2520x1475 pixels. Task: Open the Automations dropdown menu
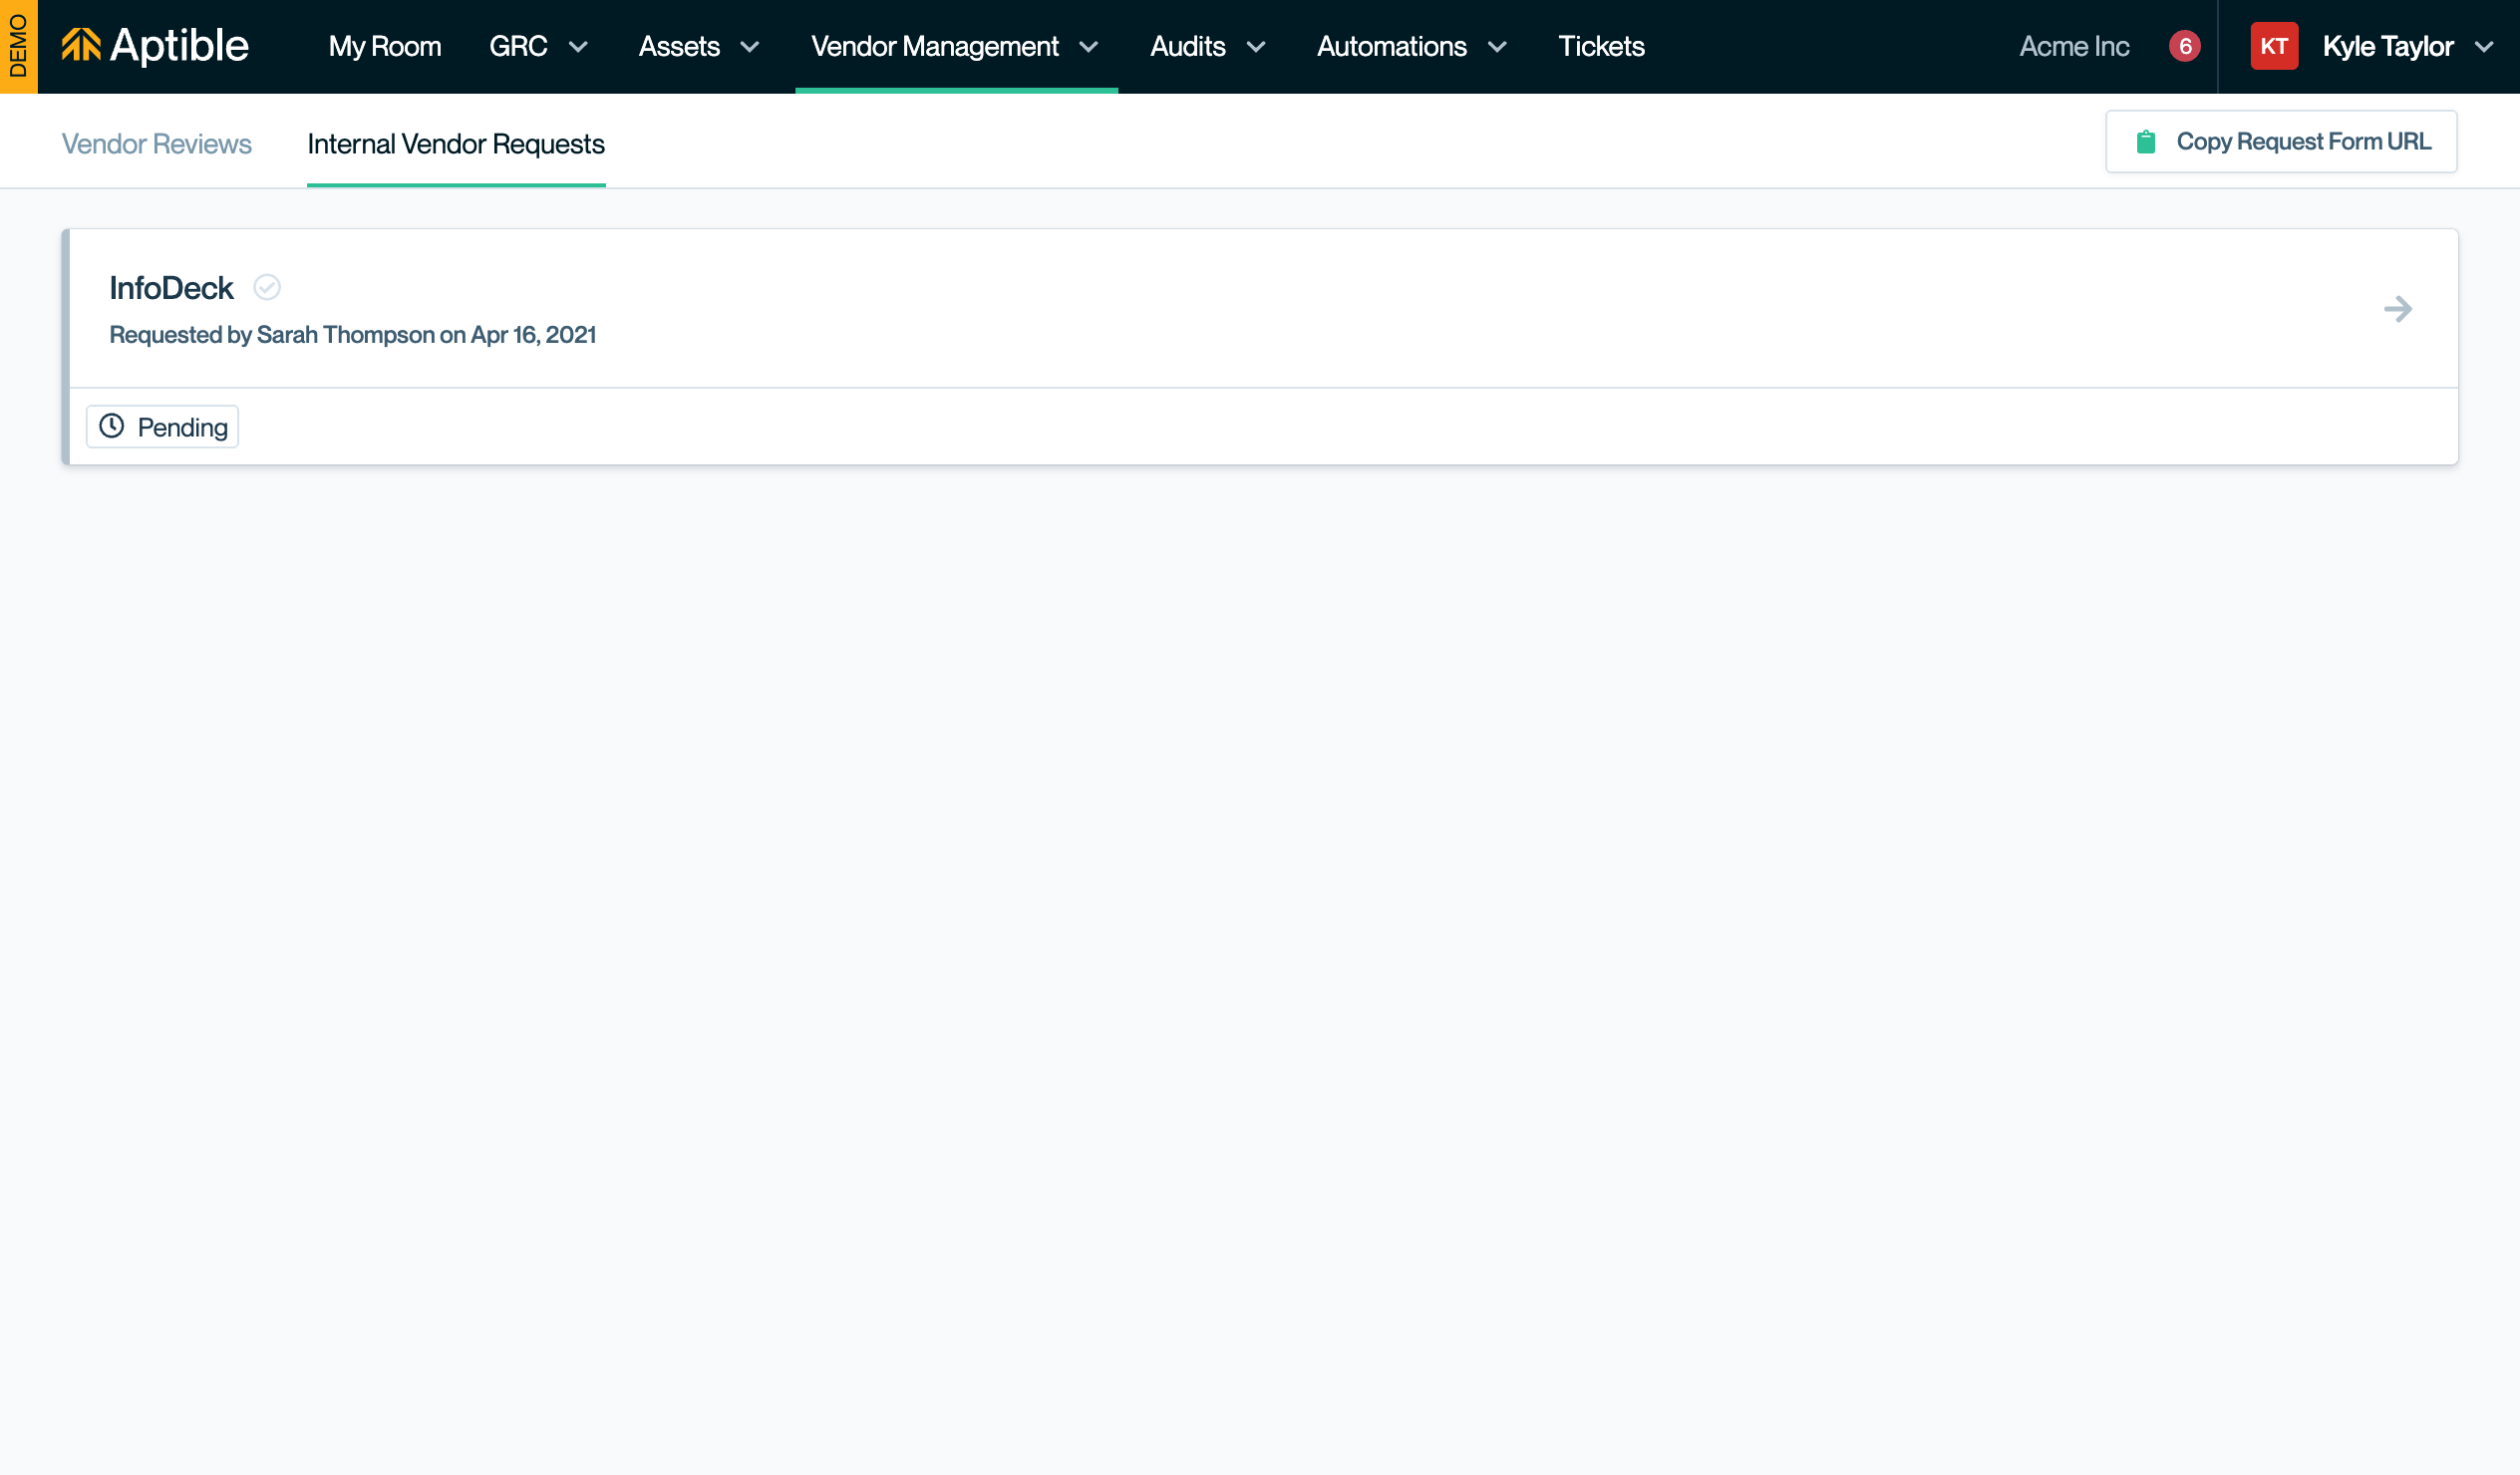[1411, 46]
